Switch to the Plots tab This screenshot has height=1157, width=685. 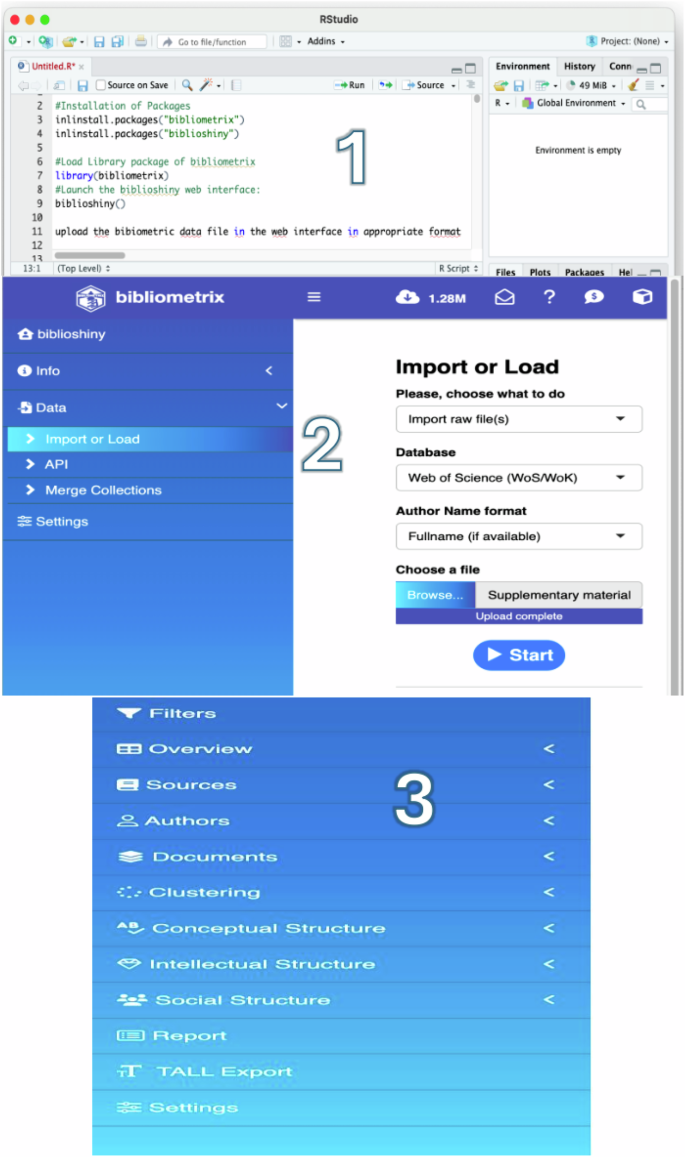click(540, 272)
